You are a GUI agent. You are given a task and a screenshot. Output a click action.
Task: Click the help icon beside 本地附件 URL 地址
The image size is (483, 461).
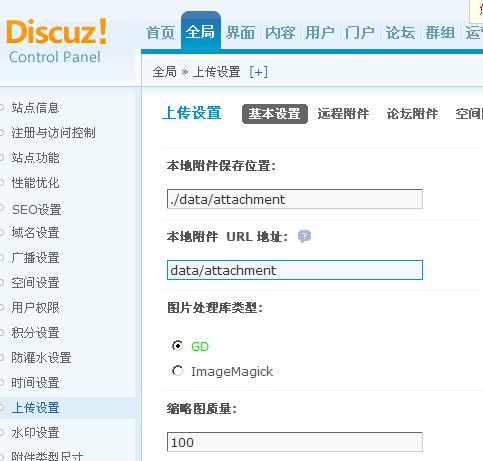tap(304, 236)
